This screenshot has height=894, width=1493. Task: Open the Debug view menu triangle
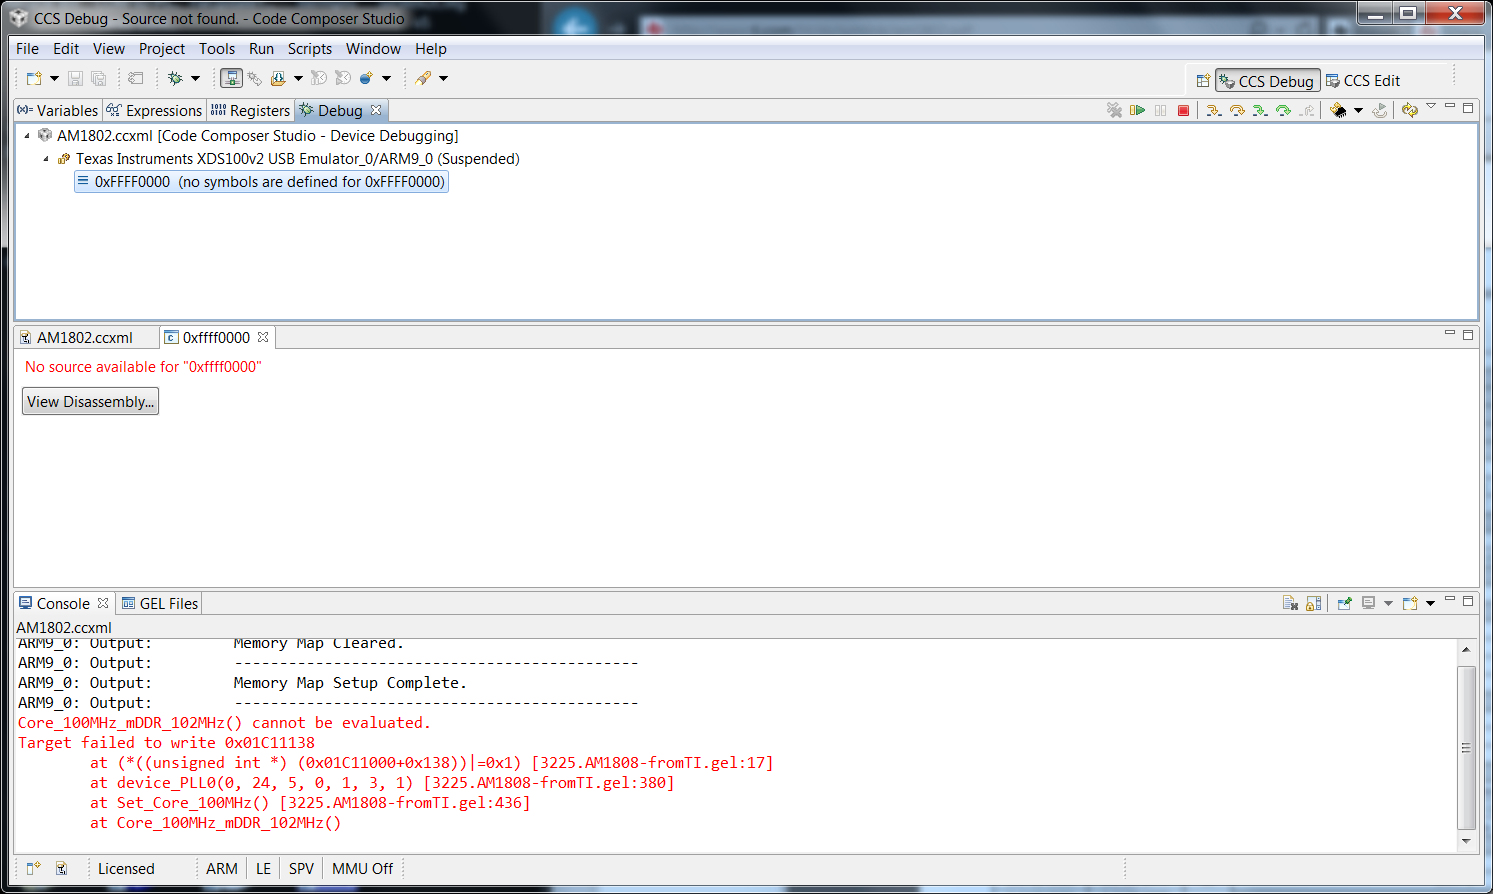[x=1431, y=106]
